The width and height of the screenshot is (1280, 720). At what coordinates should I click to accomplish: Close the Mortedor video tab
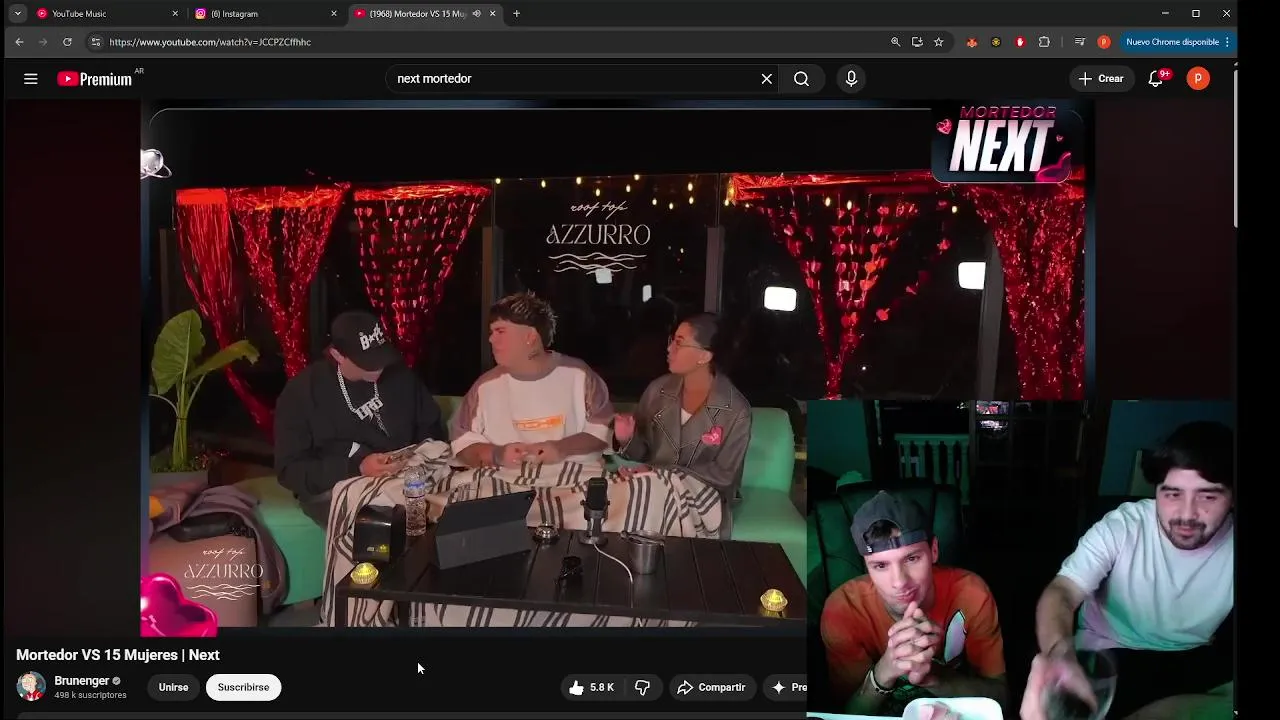(492, 13)
